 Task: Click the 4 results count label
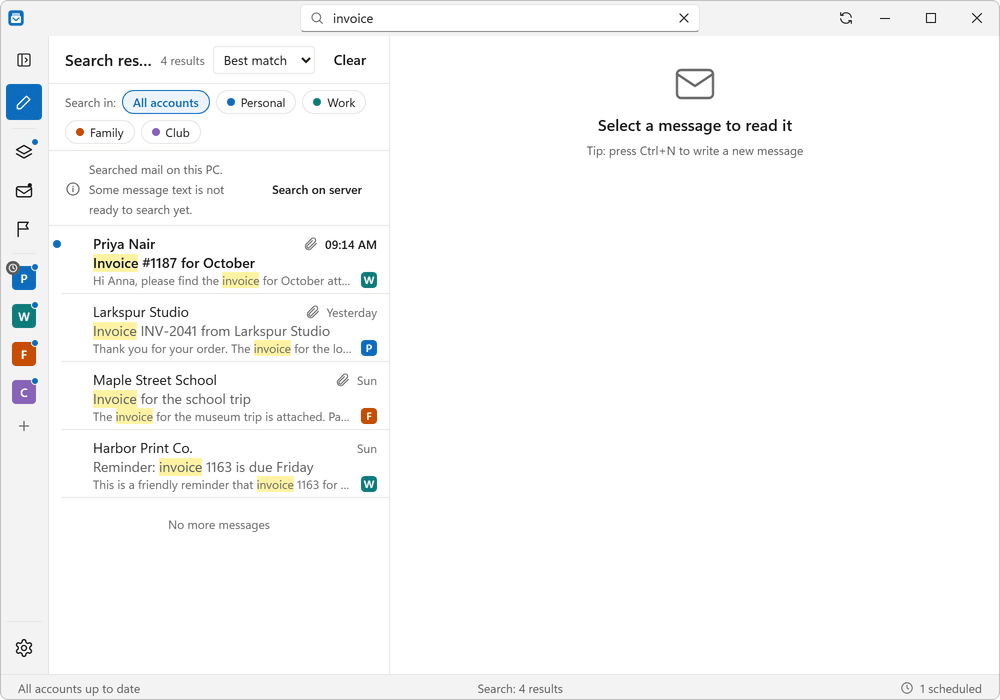coord(182,61)
